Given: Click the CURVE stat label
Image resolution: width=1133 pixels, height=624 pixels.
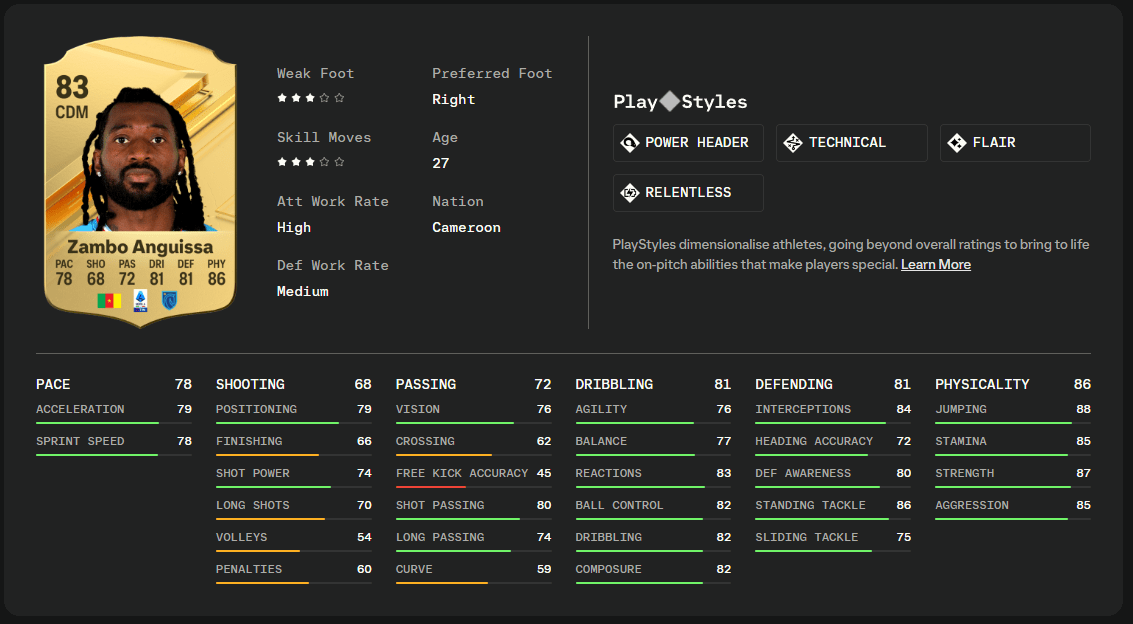Looking at the screenshot, I should pos(414,569).
